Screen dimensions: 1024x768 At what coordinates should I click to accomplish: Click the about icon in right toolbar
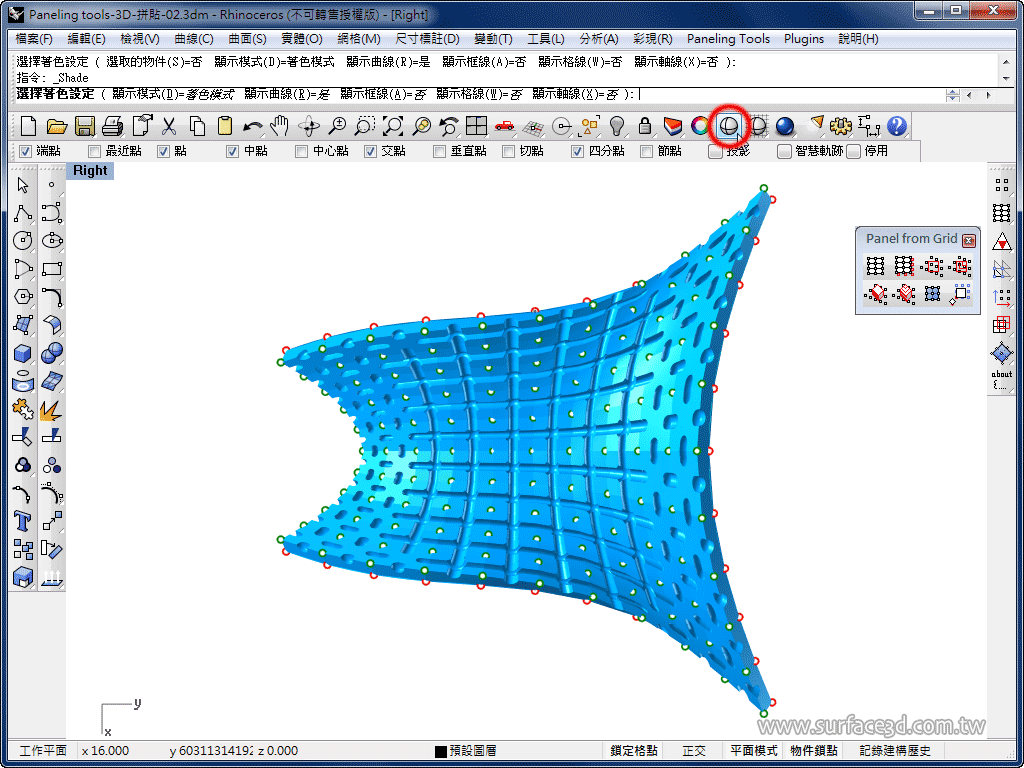(1002, 380)
